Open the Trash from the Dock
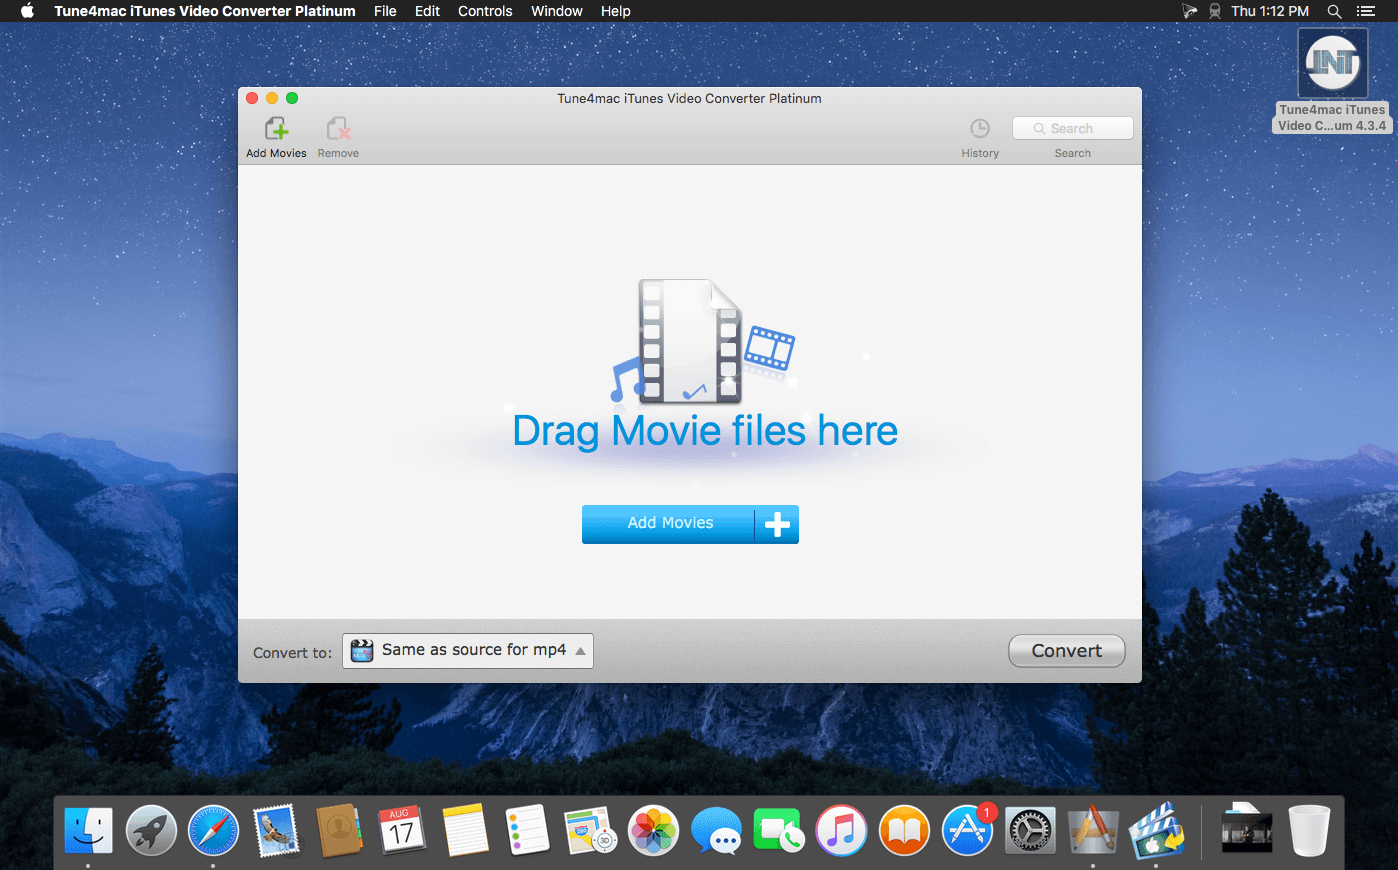 point(1310,831)
